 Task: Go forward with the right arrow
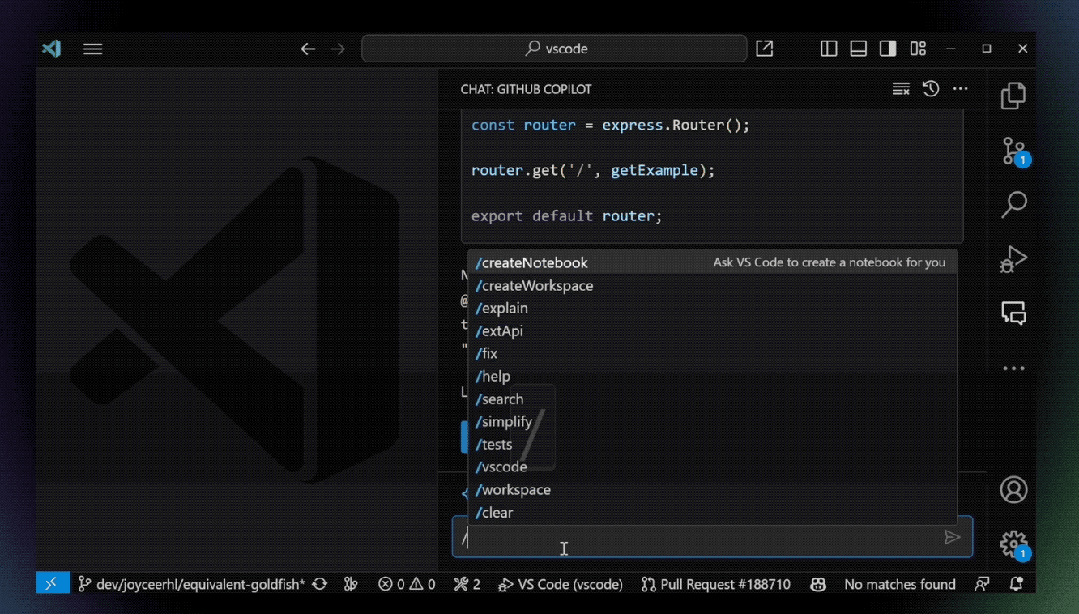[337, 49]
